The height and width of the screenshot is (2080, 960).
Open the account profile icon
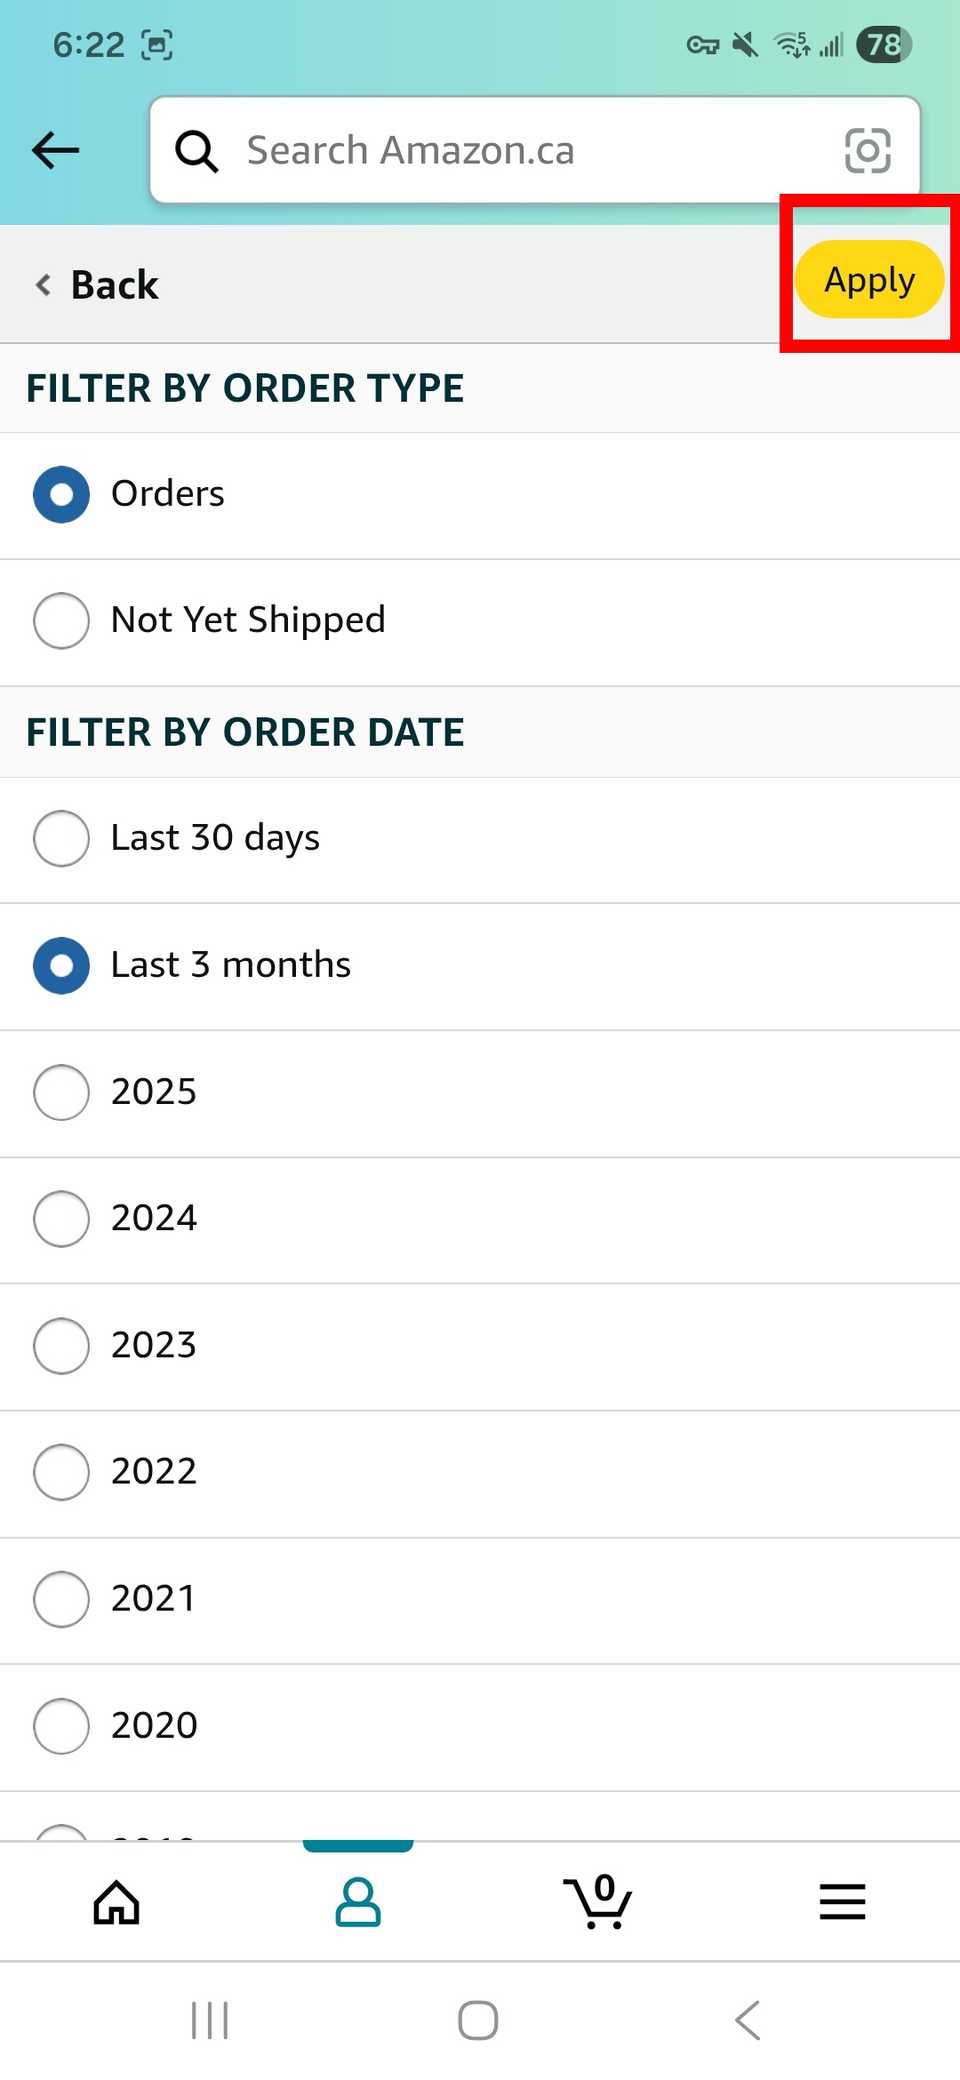357,1902
